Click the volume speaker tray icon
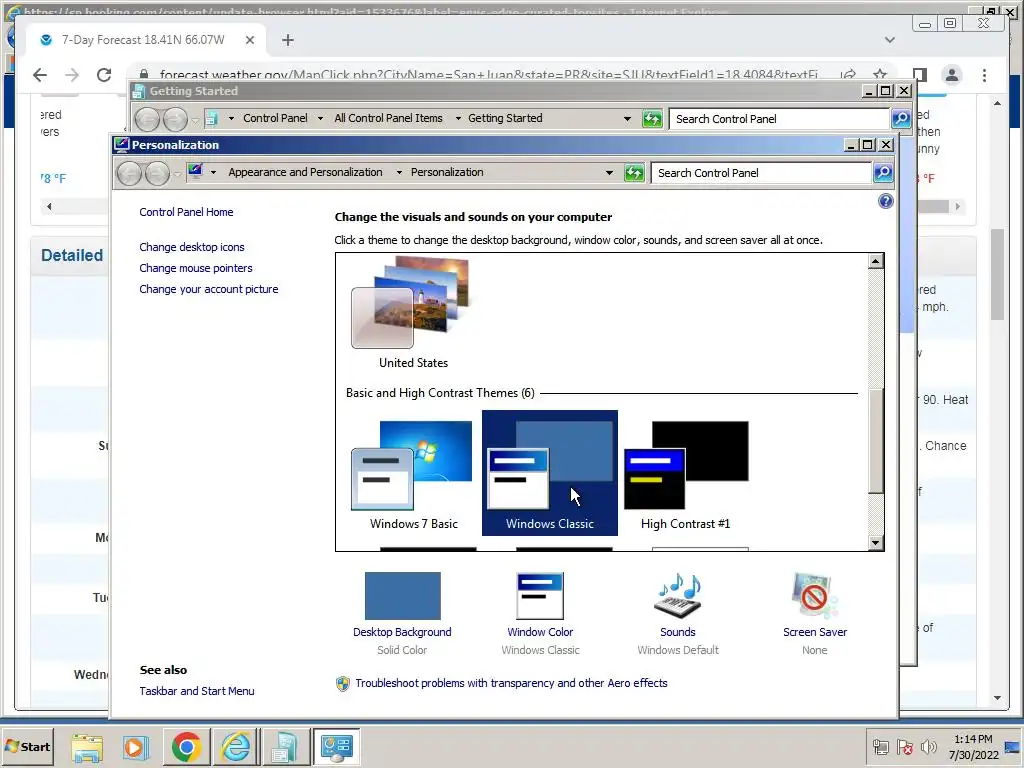Screen dimensions: 1024x768 (928, 747)
